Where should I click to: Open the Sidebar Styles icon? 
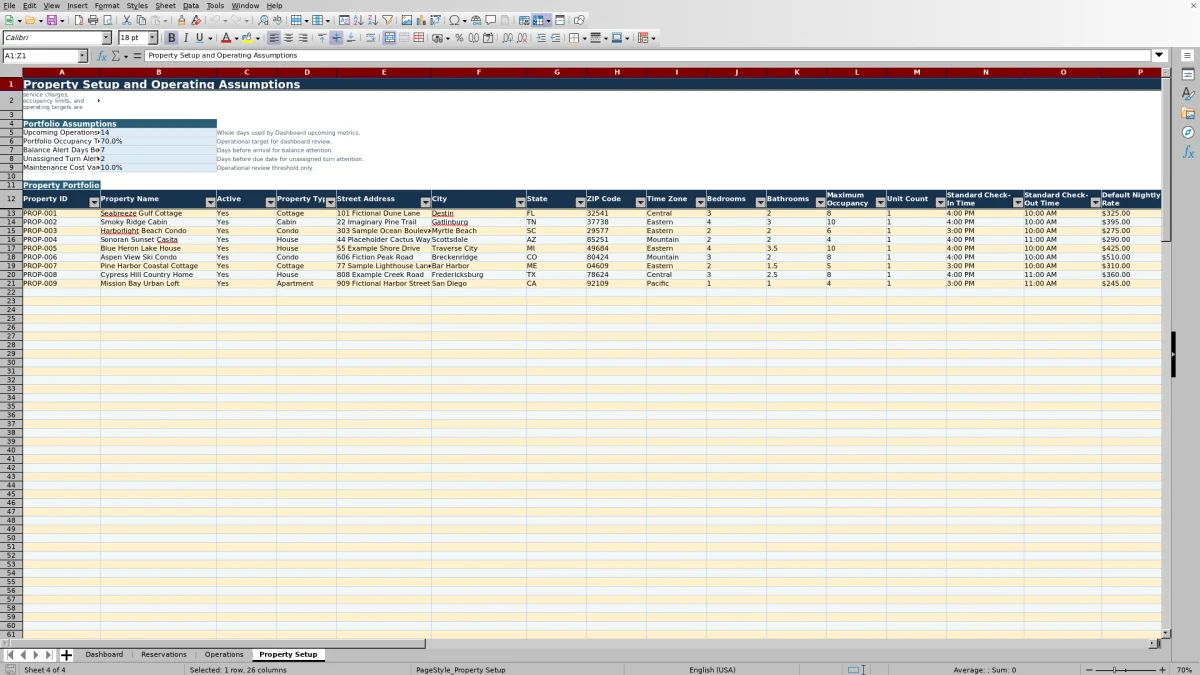pos(1188,94)
